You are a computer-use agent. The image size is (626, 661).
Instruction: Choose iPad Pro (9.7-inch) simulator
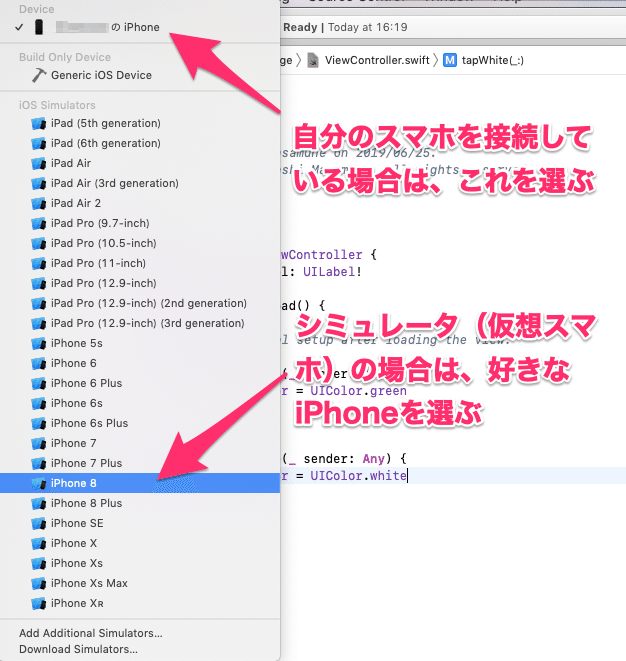coord(140,223)
